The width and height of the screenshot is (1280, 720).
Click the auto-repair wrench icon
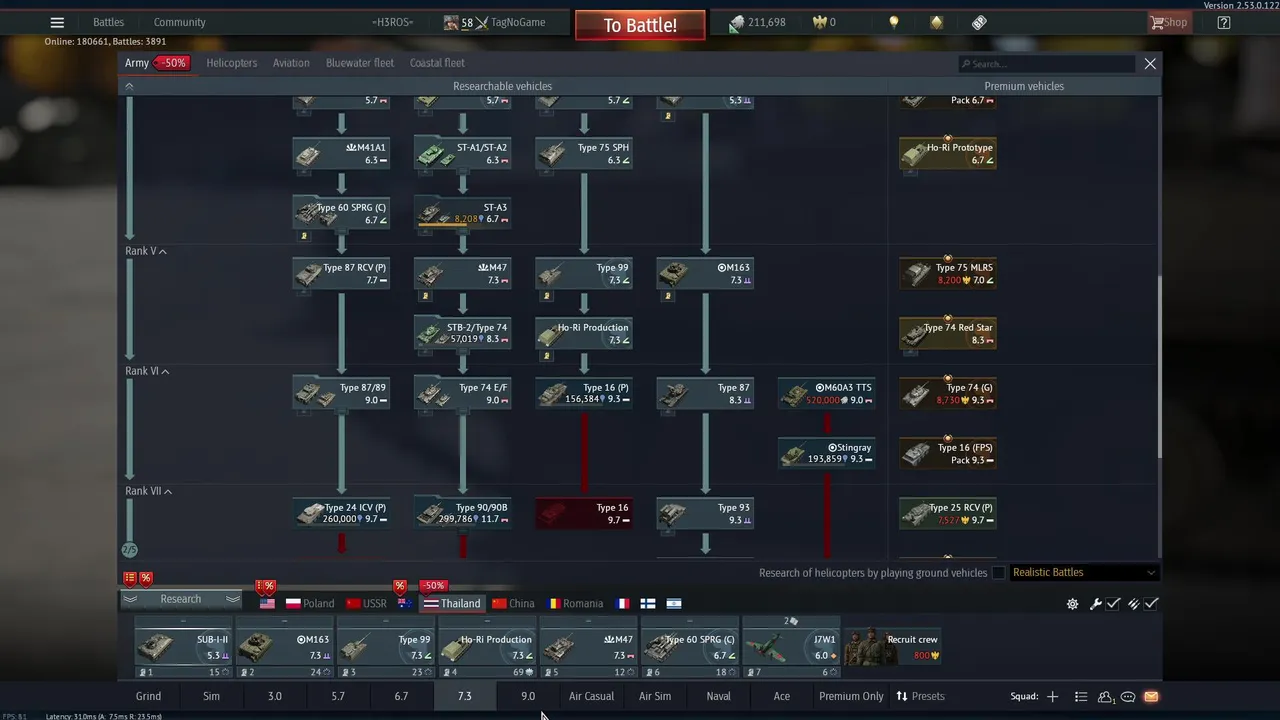pos(1096,604)
